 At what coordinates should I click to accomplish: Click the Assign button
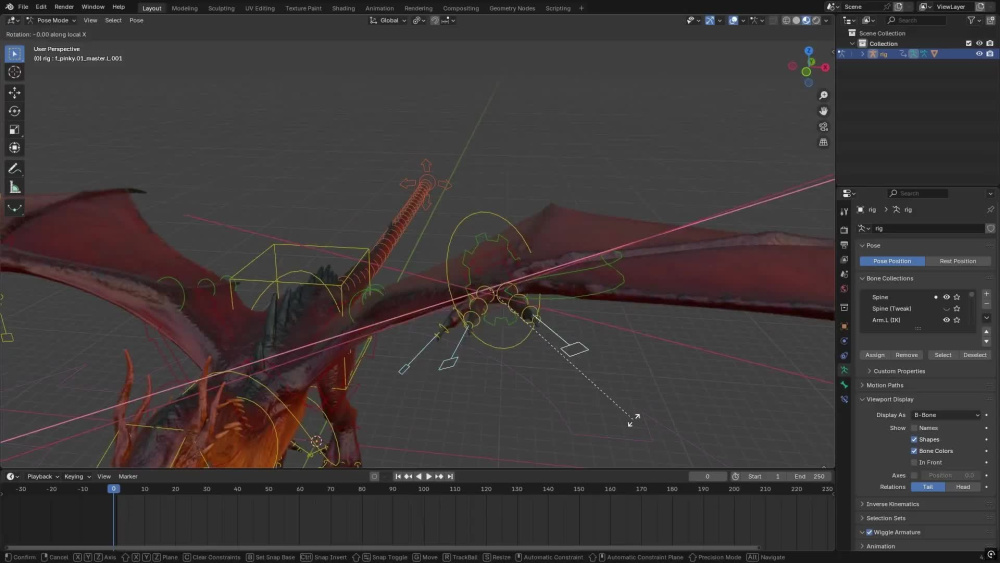[x=875, y=355]
